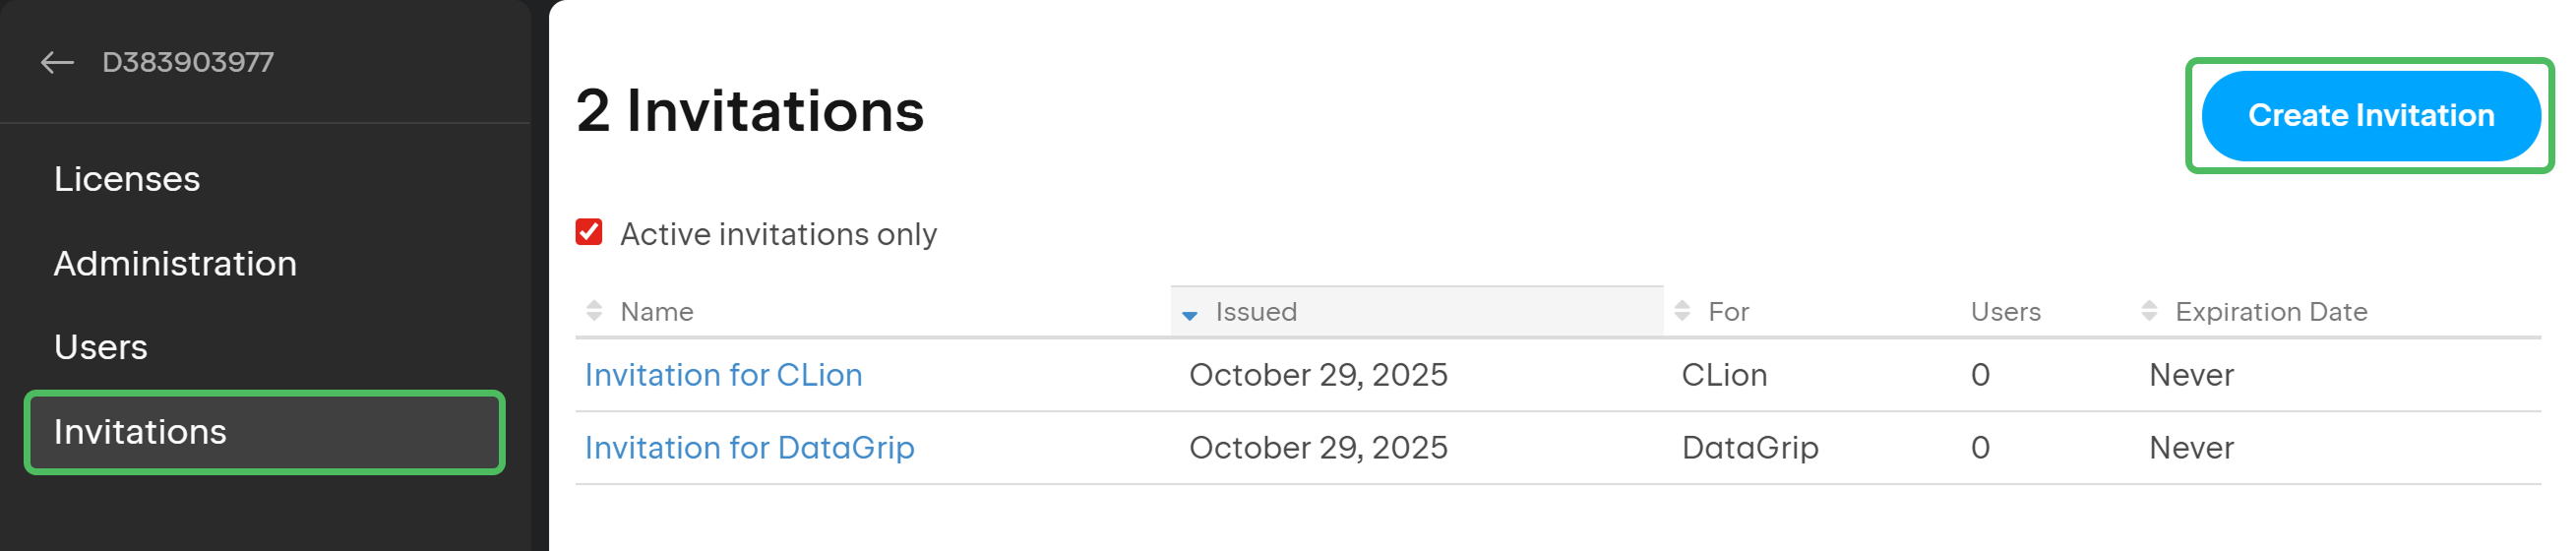Click the back arrow icon
Screen dimensions: 2576x551
[x=57, y=63]
